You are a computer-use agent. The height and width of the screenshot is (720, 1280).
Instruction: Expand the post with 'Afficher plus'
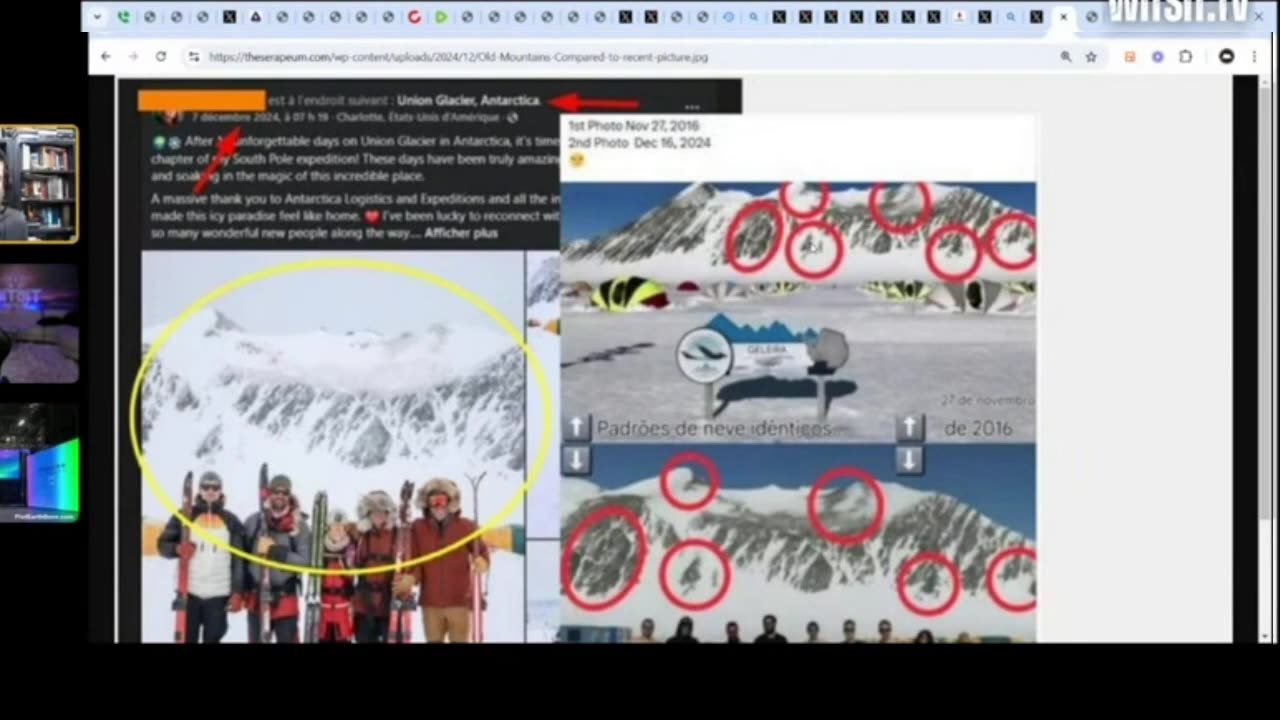(461, 233)
